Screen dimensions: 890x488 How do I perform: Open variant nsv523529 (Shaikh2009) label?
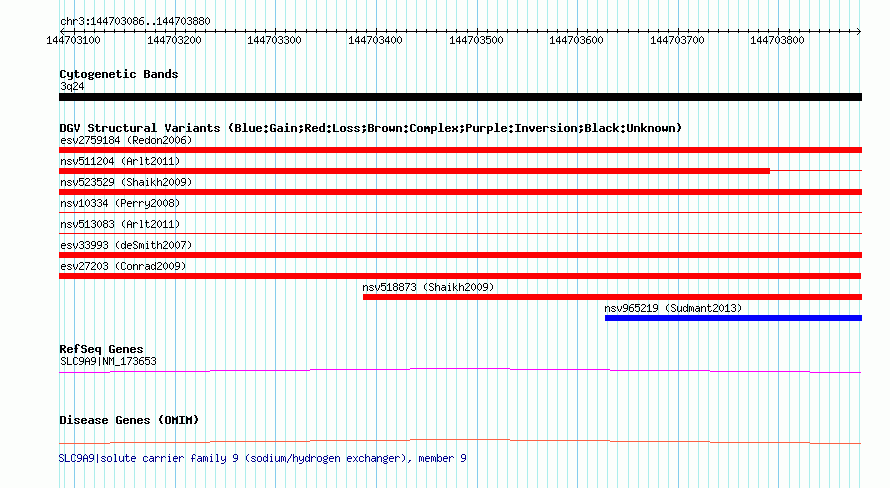(x=126, y=182)
